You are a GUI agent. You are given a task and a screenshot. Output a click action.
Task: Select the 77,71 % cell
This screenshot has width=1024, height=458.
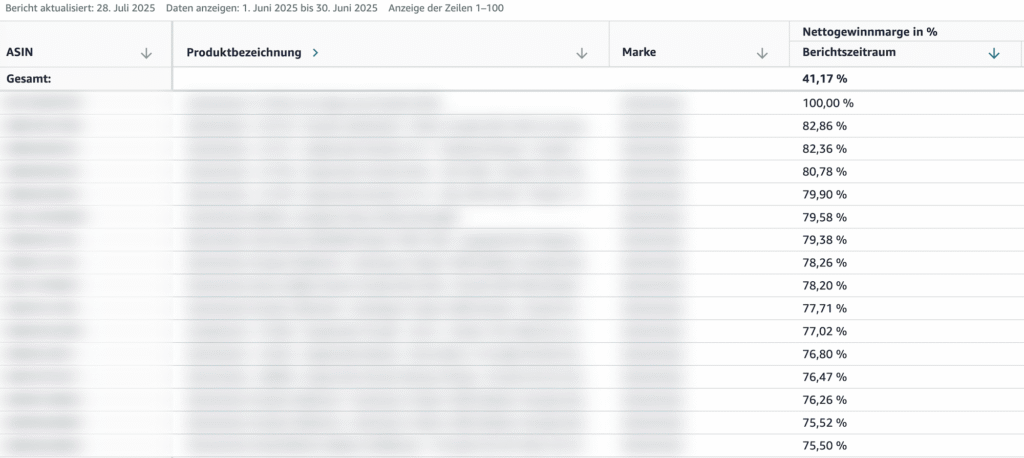(824, 308)
